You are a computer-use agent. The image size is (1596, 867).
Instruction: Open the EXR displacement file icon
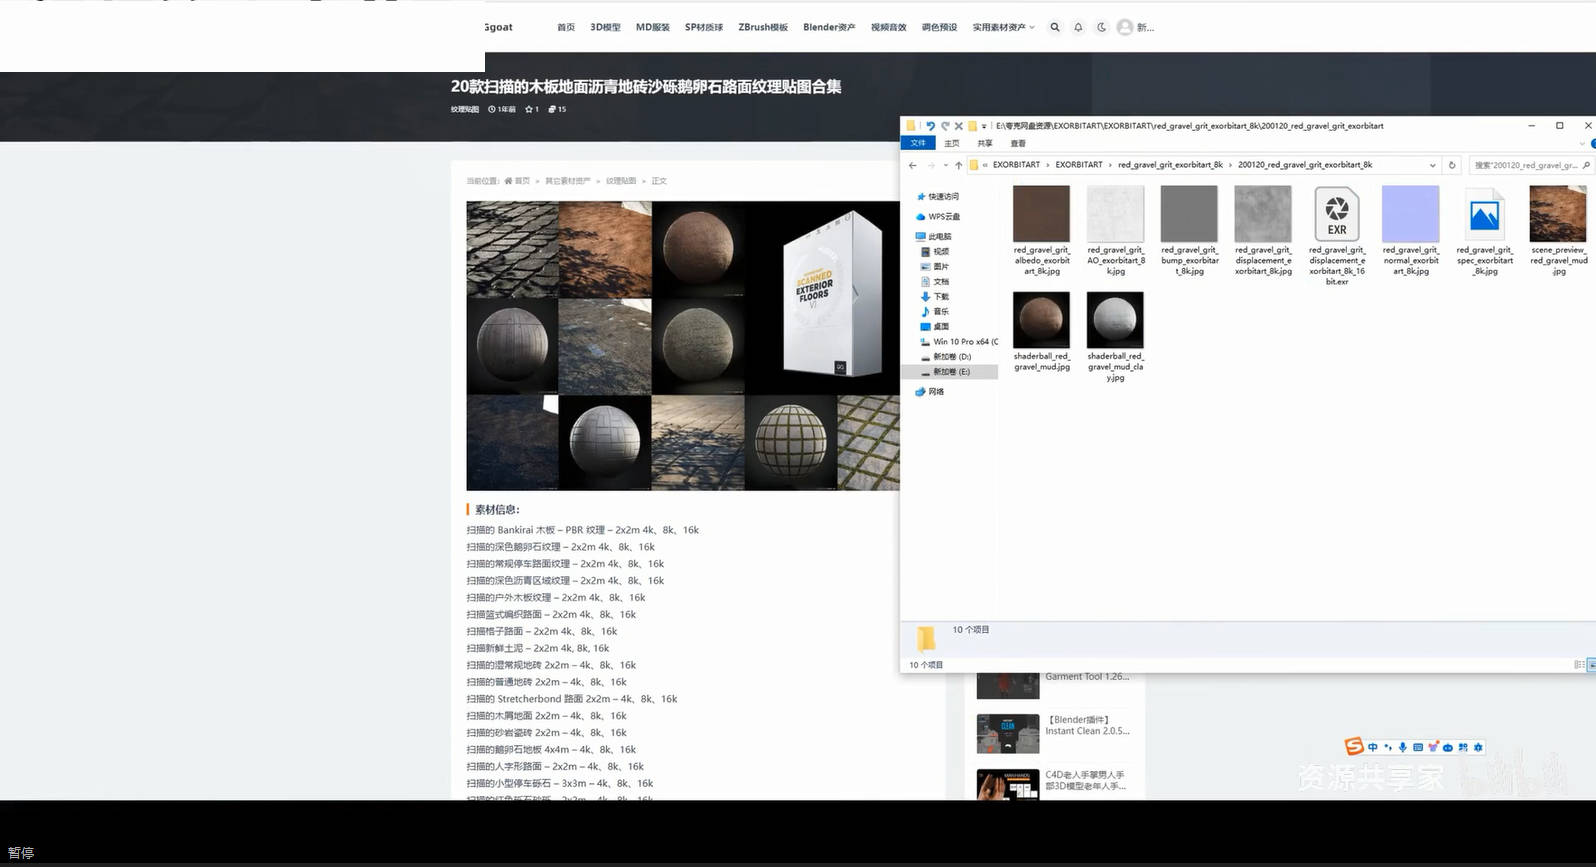click(1336, 214)
